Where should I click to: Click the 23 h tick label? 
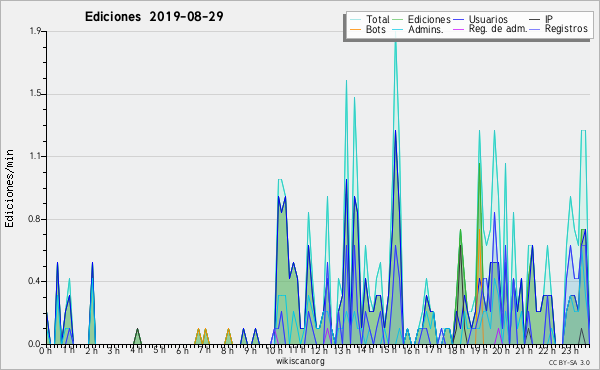point(569,350)
